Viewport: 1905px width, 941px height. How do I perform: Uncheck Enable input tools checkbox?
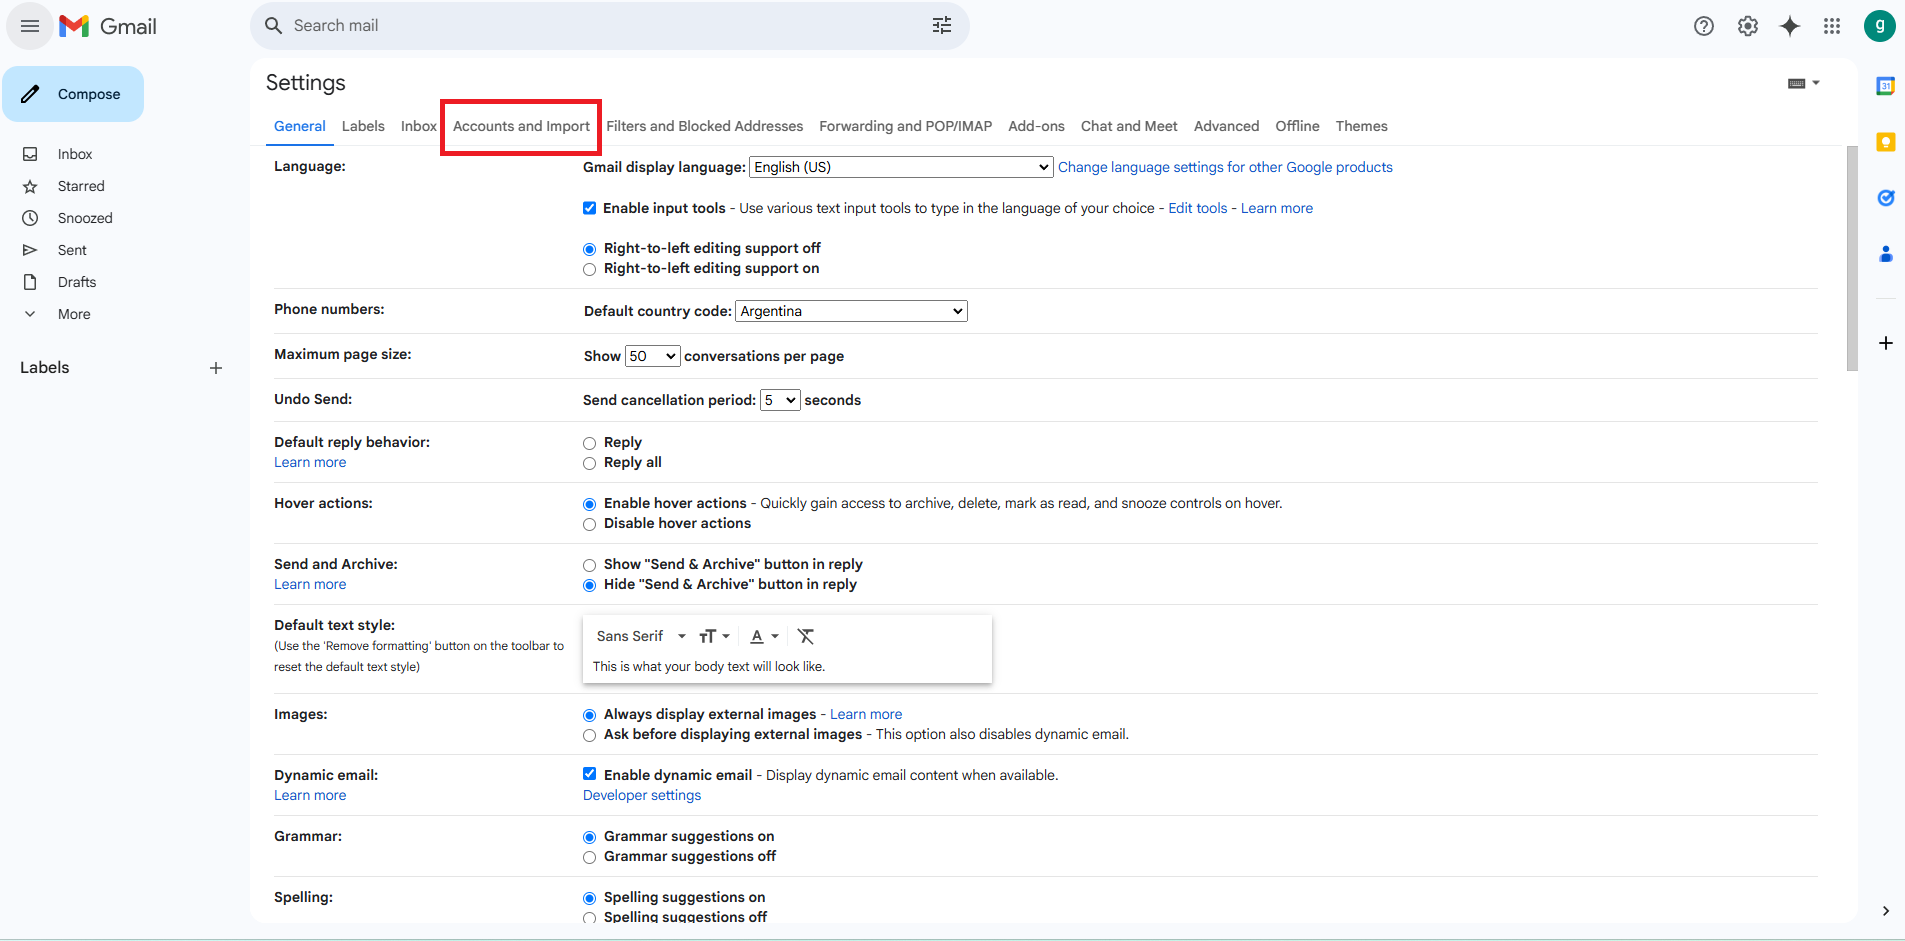[x=590, y=208]
